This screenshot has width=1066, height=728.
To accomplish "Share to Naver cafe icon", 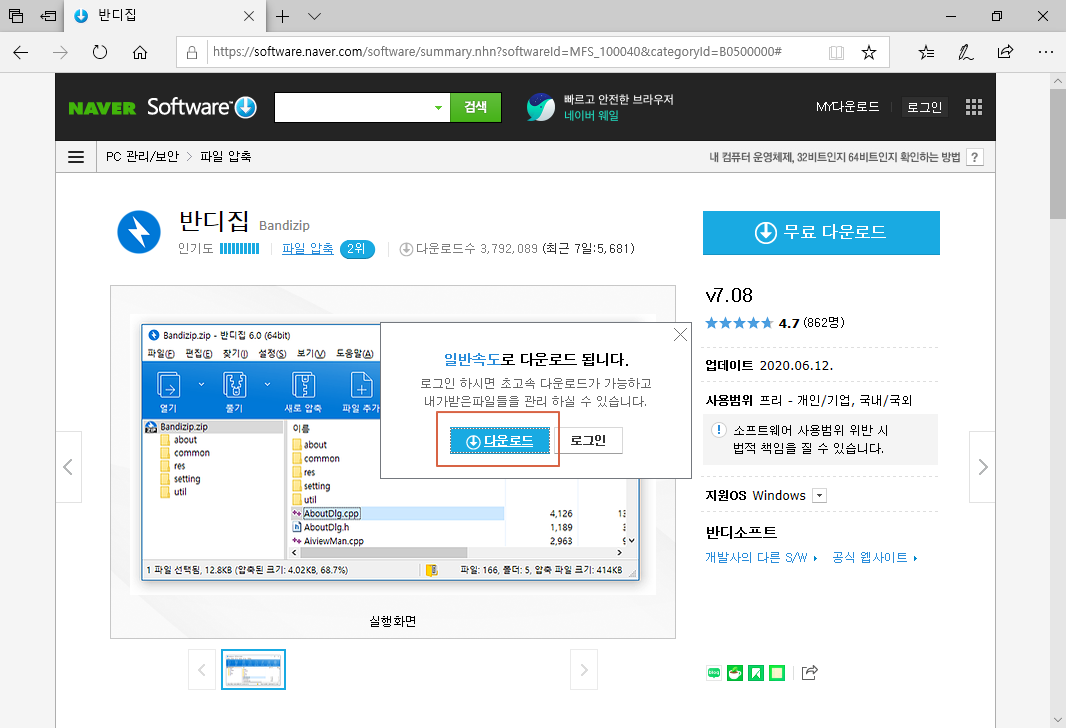I will 735,673.
